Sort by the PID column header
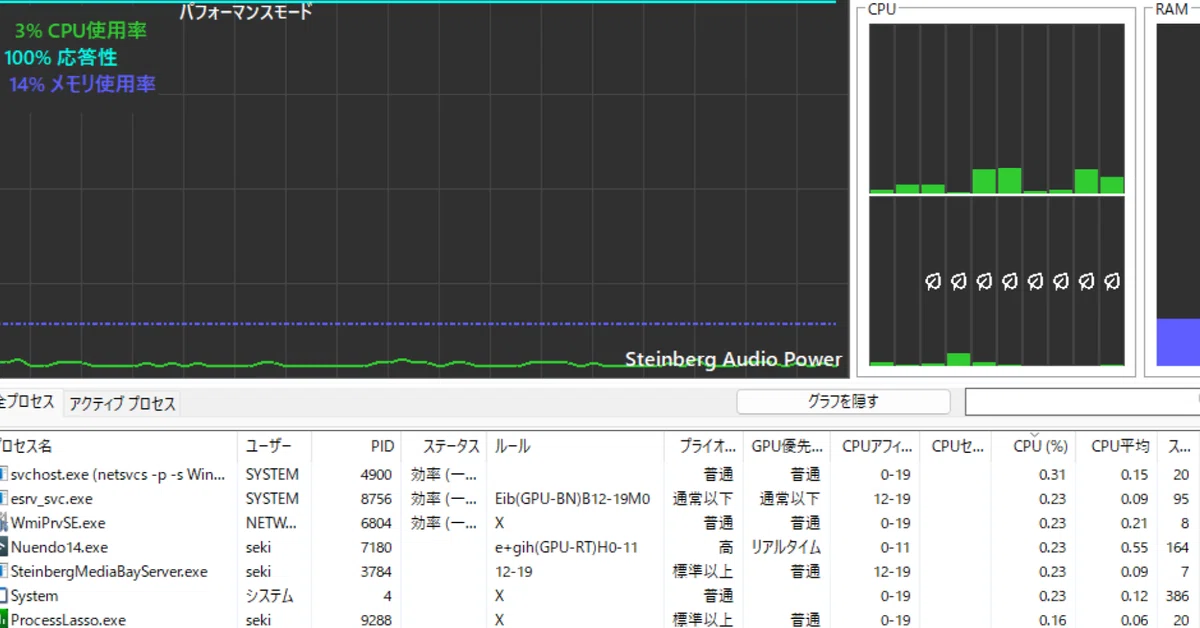The width and height of the screenshot is (1200, 628). [x=356, y=446]
